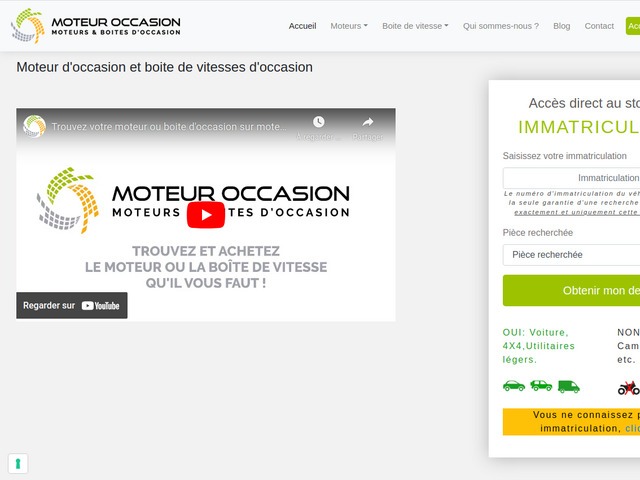Image resolution: width=640 pixels, height=480 pixels.
Task: Click 'Regarder sur YouTube' button
Action: (72, 305)
